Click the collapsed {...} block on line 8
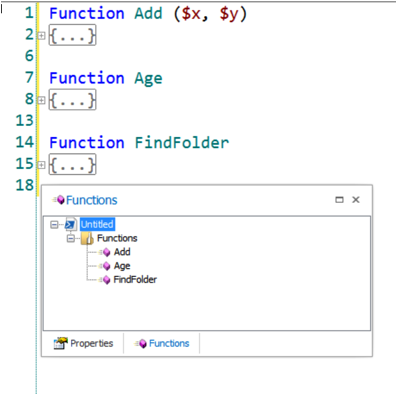This screenshot has height=395, width=397. coord(73,100)
